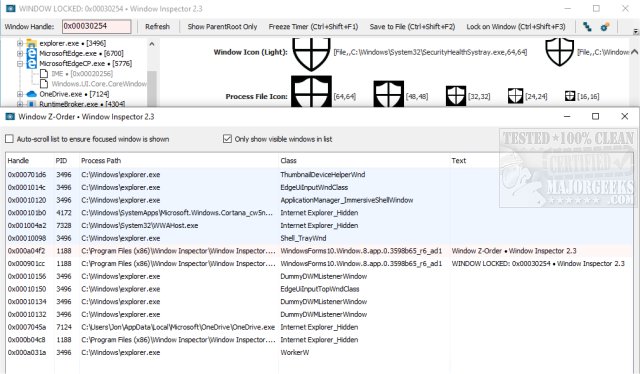Click the Windows.UI.Core.CoreWindow page icon
This screenshot has width=640, height=374.
tap(44, 84)
